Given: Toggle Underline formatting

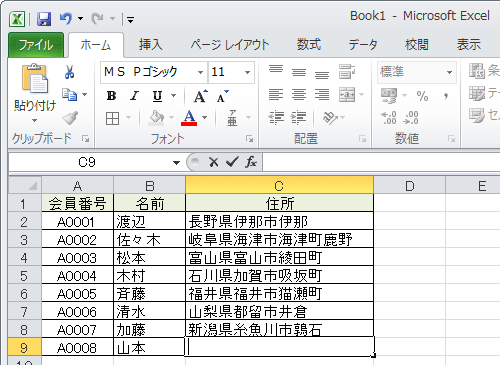Looking at the screenshot, I should [157, 96].
